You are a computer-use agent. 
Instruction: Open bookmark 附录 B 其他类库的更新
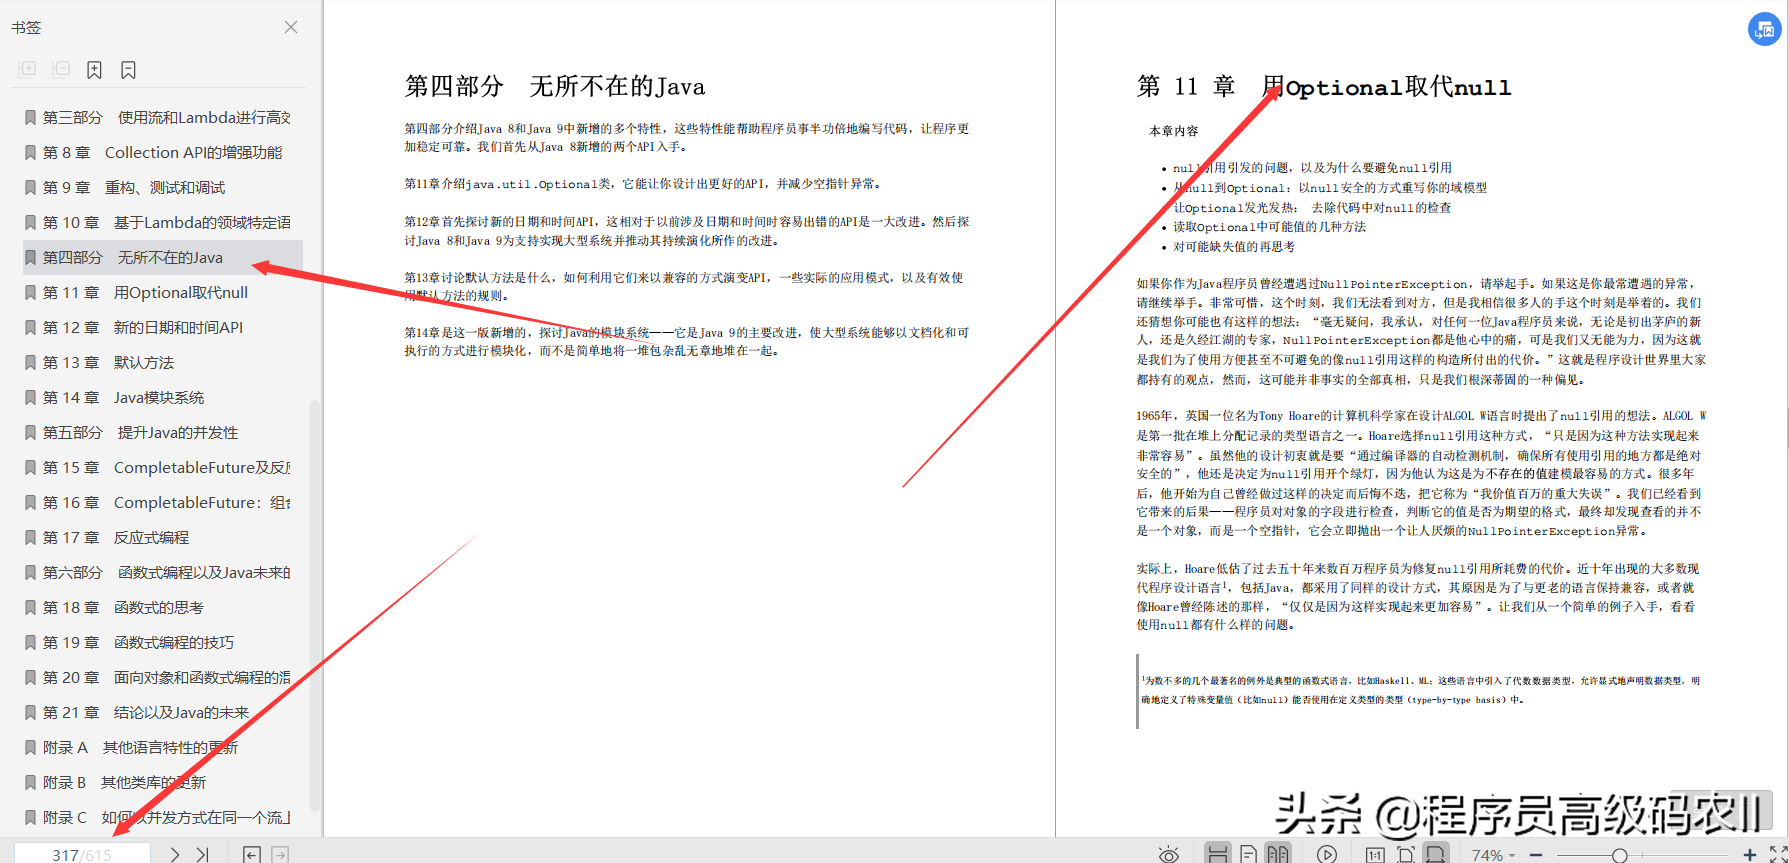point(162,782)
